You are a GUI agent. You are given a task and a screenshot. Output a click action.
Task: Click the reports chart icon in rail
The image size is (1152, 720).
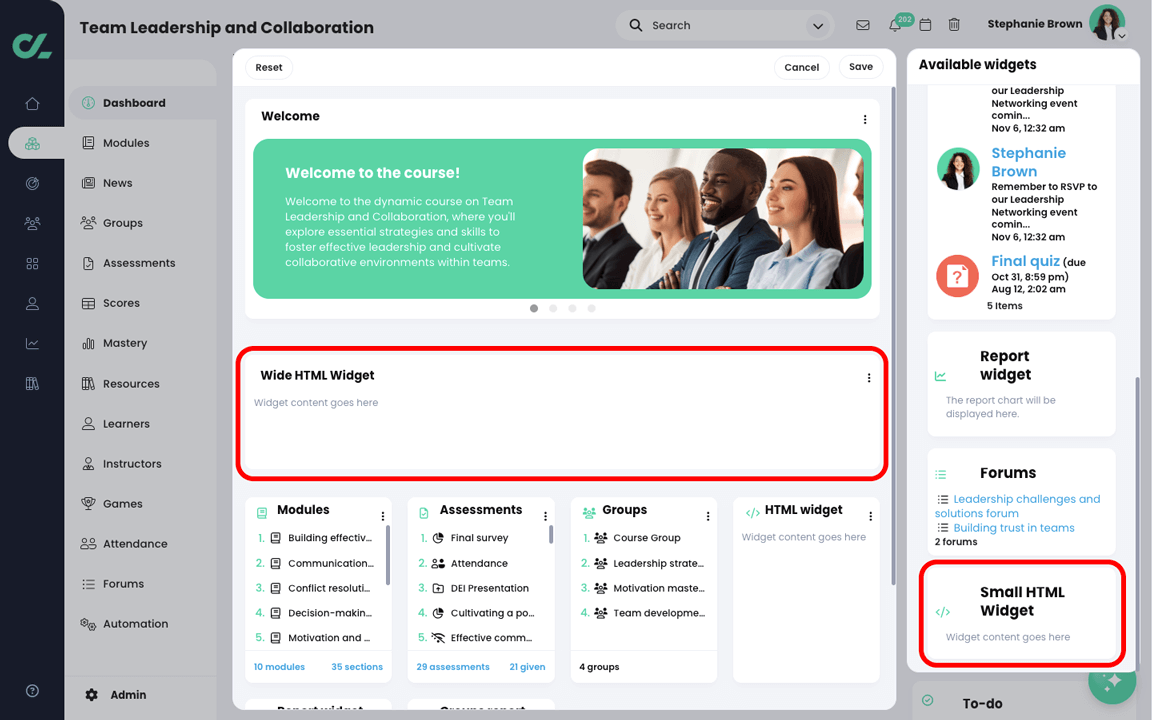[32, 343]
